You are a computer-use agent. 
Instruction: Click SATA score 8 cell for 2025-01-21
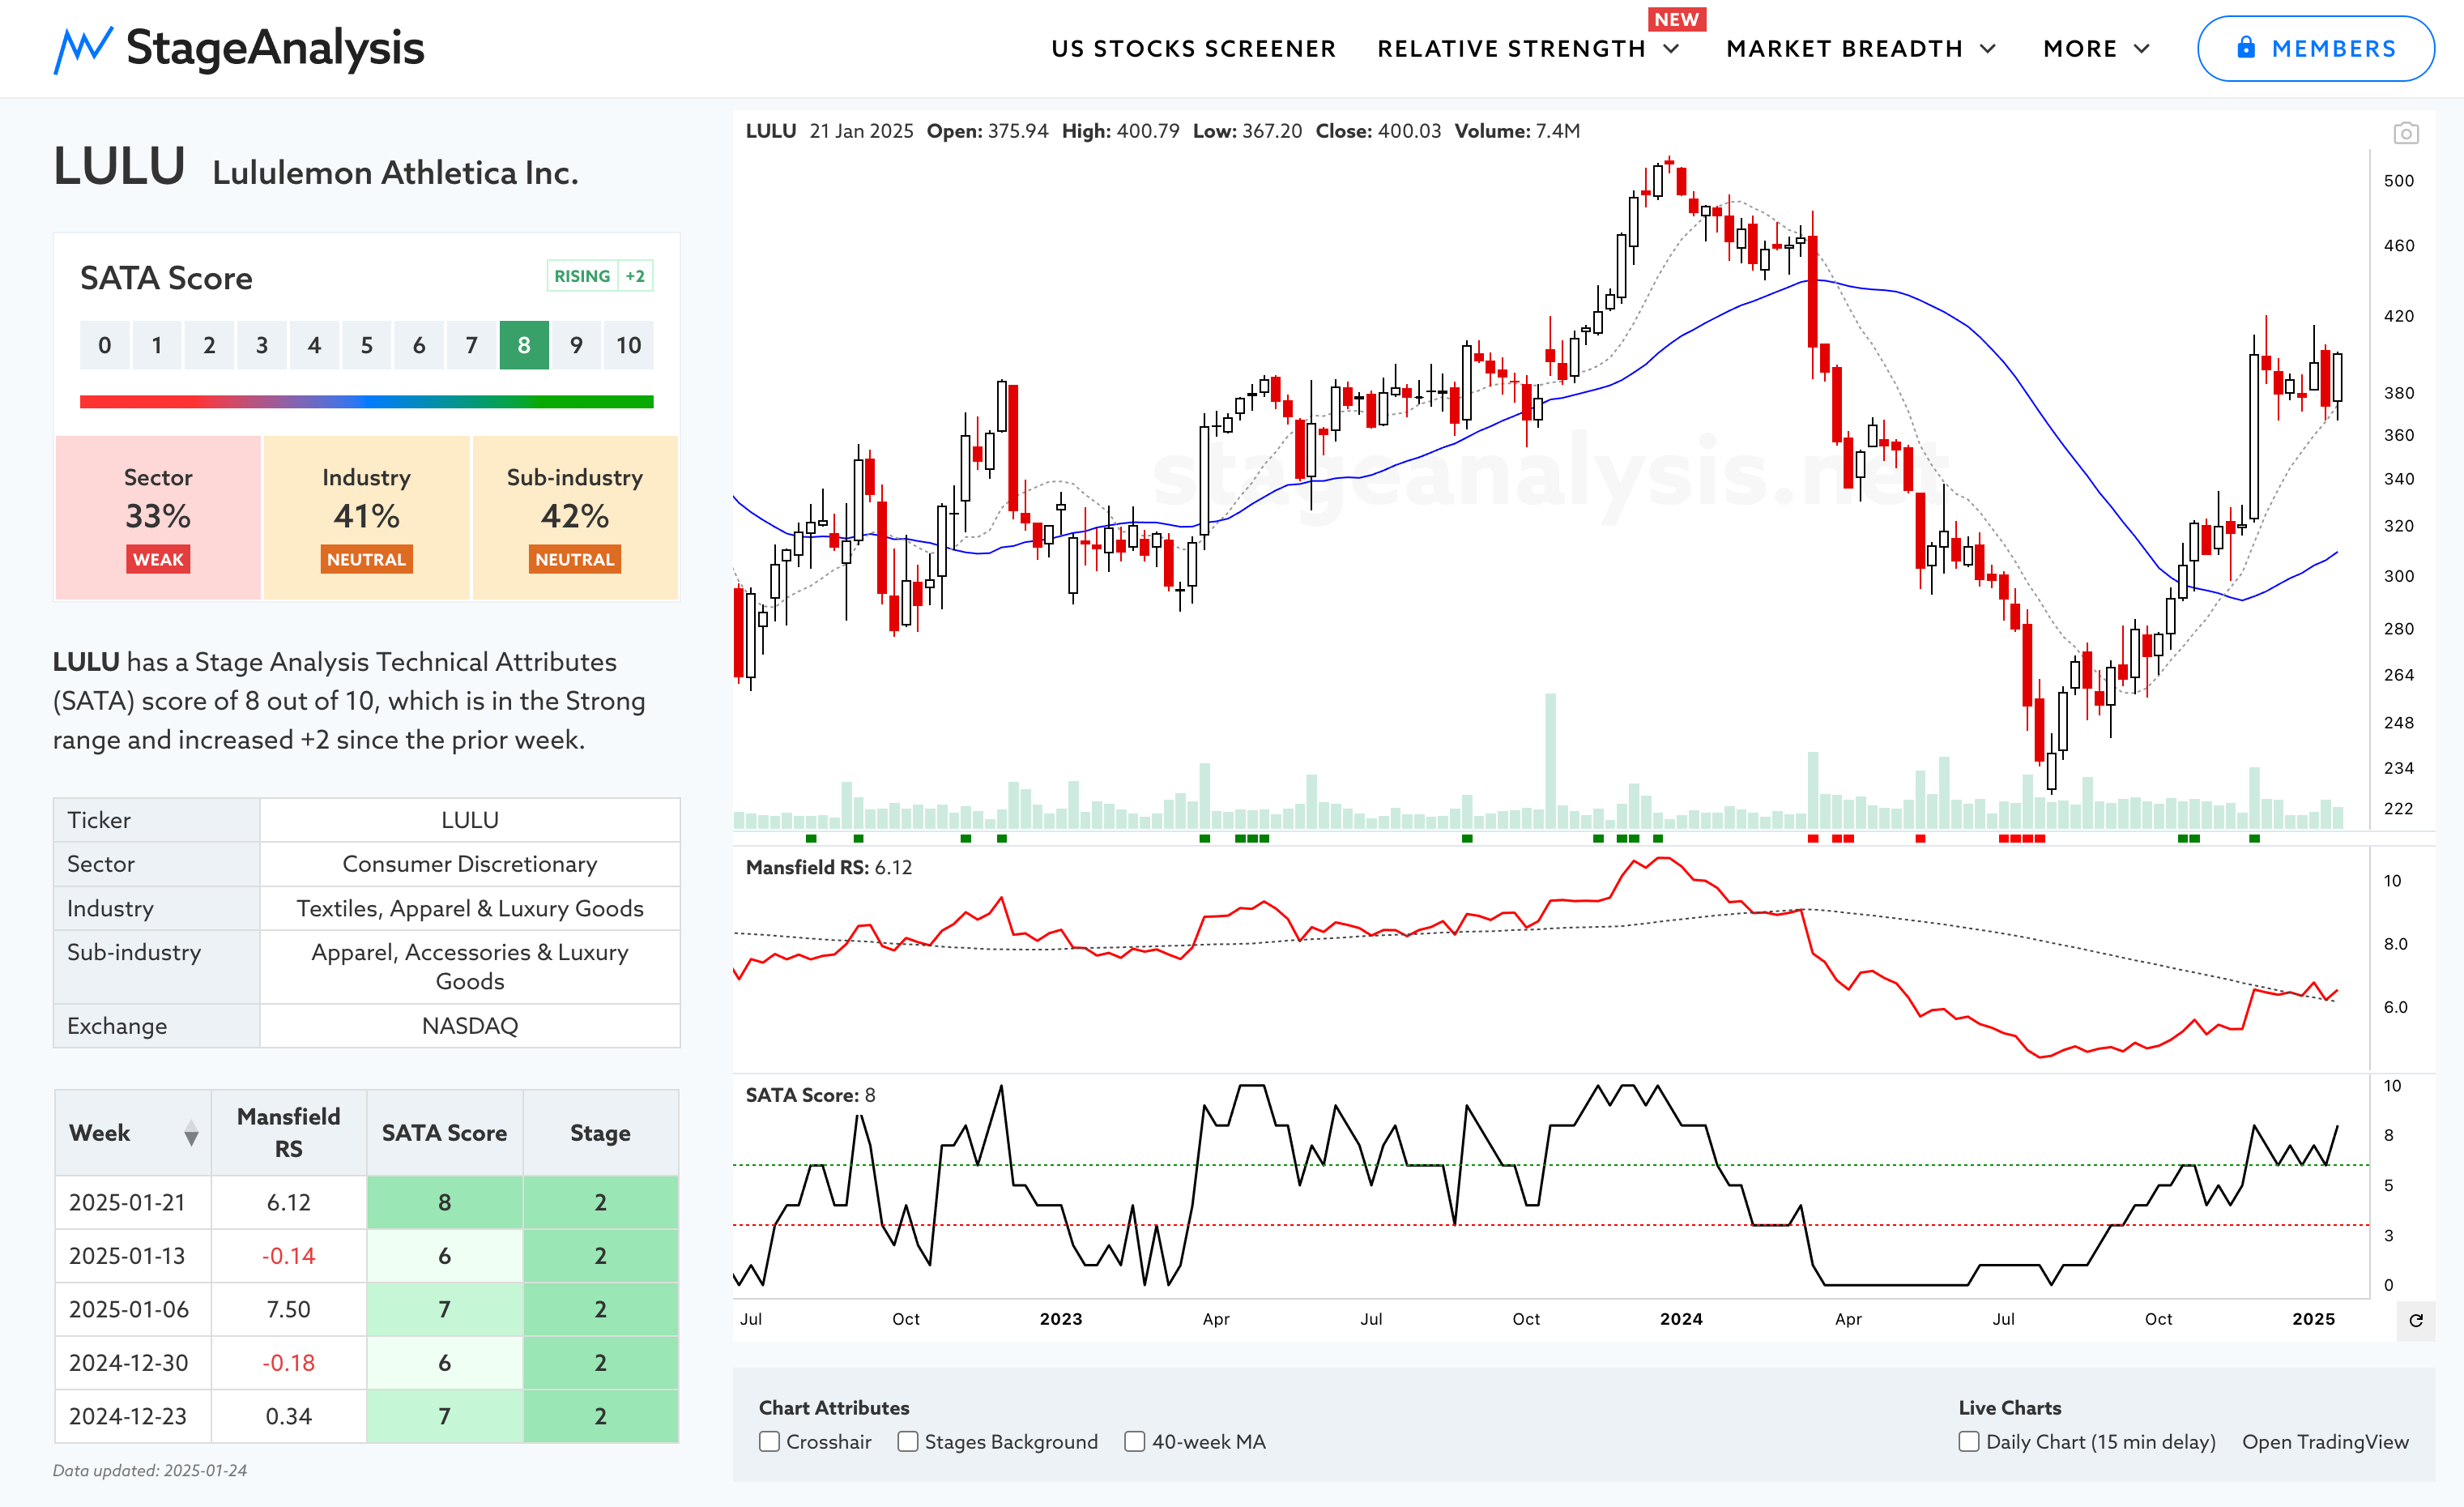click(444, 1202)
